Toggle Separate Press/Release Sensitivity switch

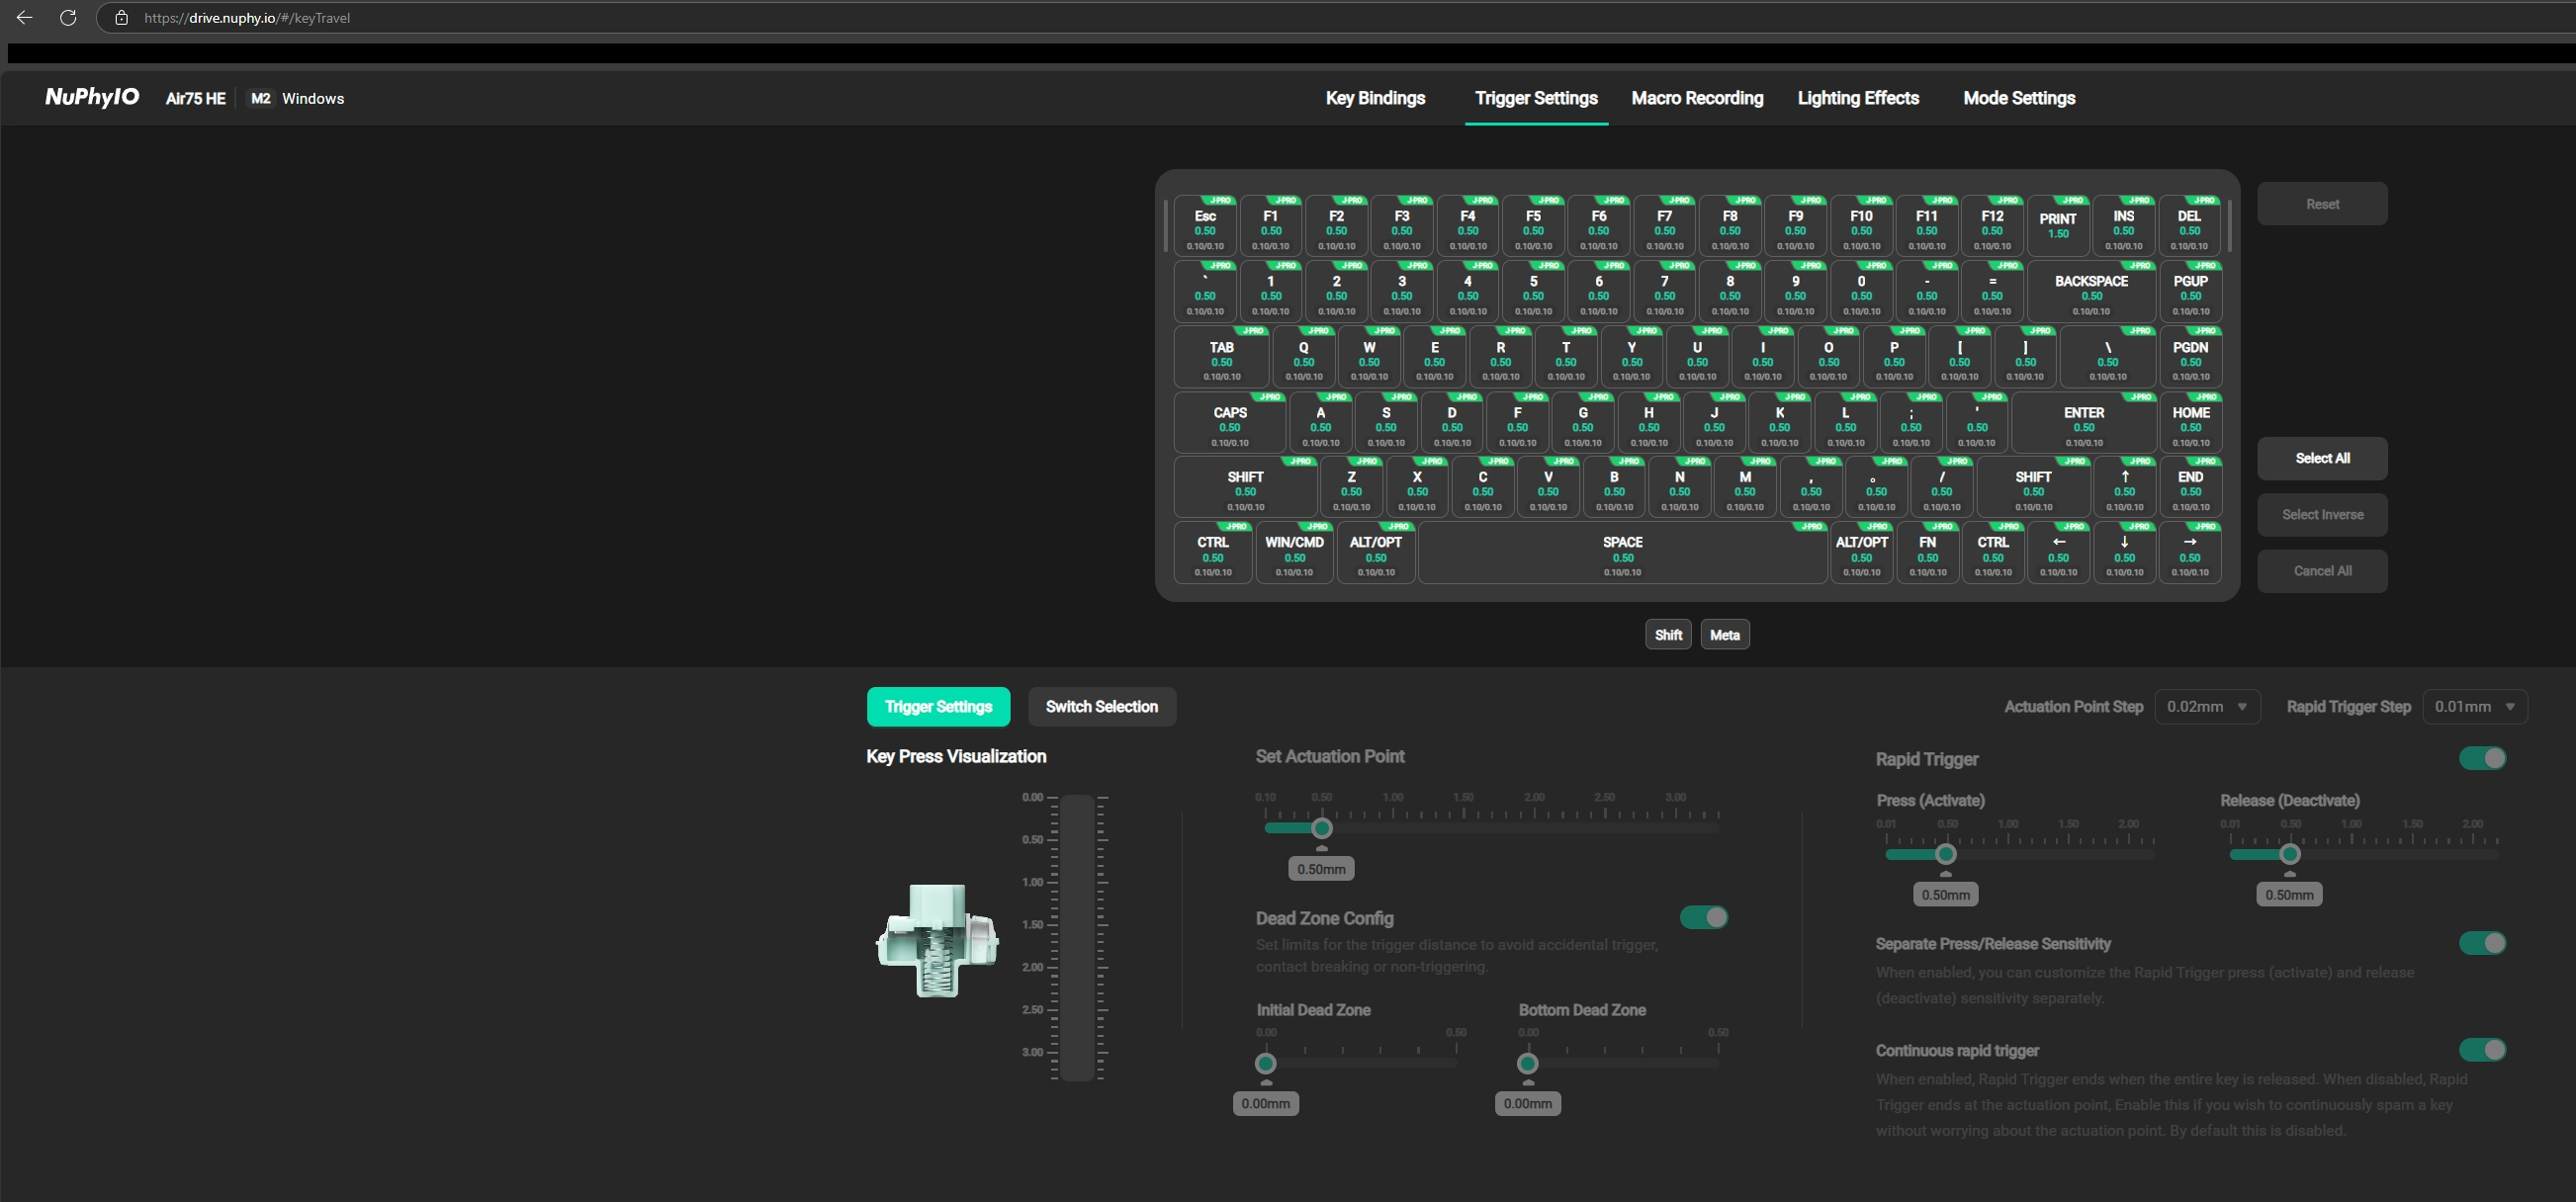[x=2482, y=943]
